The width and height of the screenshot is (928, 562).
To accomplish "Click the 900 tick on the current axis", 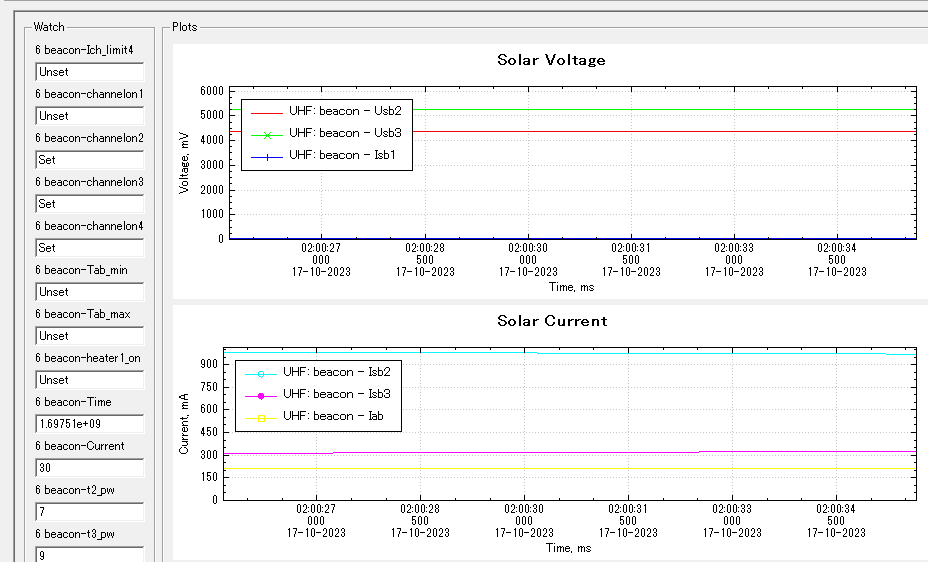I will pyautogui.click(x=208, y=364).
